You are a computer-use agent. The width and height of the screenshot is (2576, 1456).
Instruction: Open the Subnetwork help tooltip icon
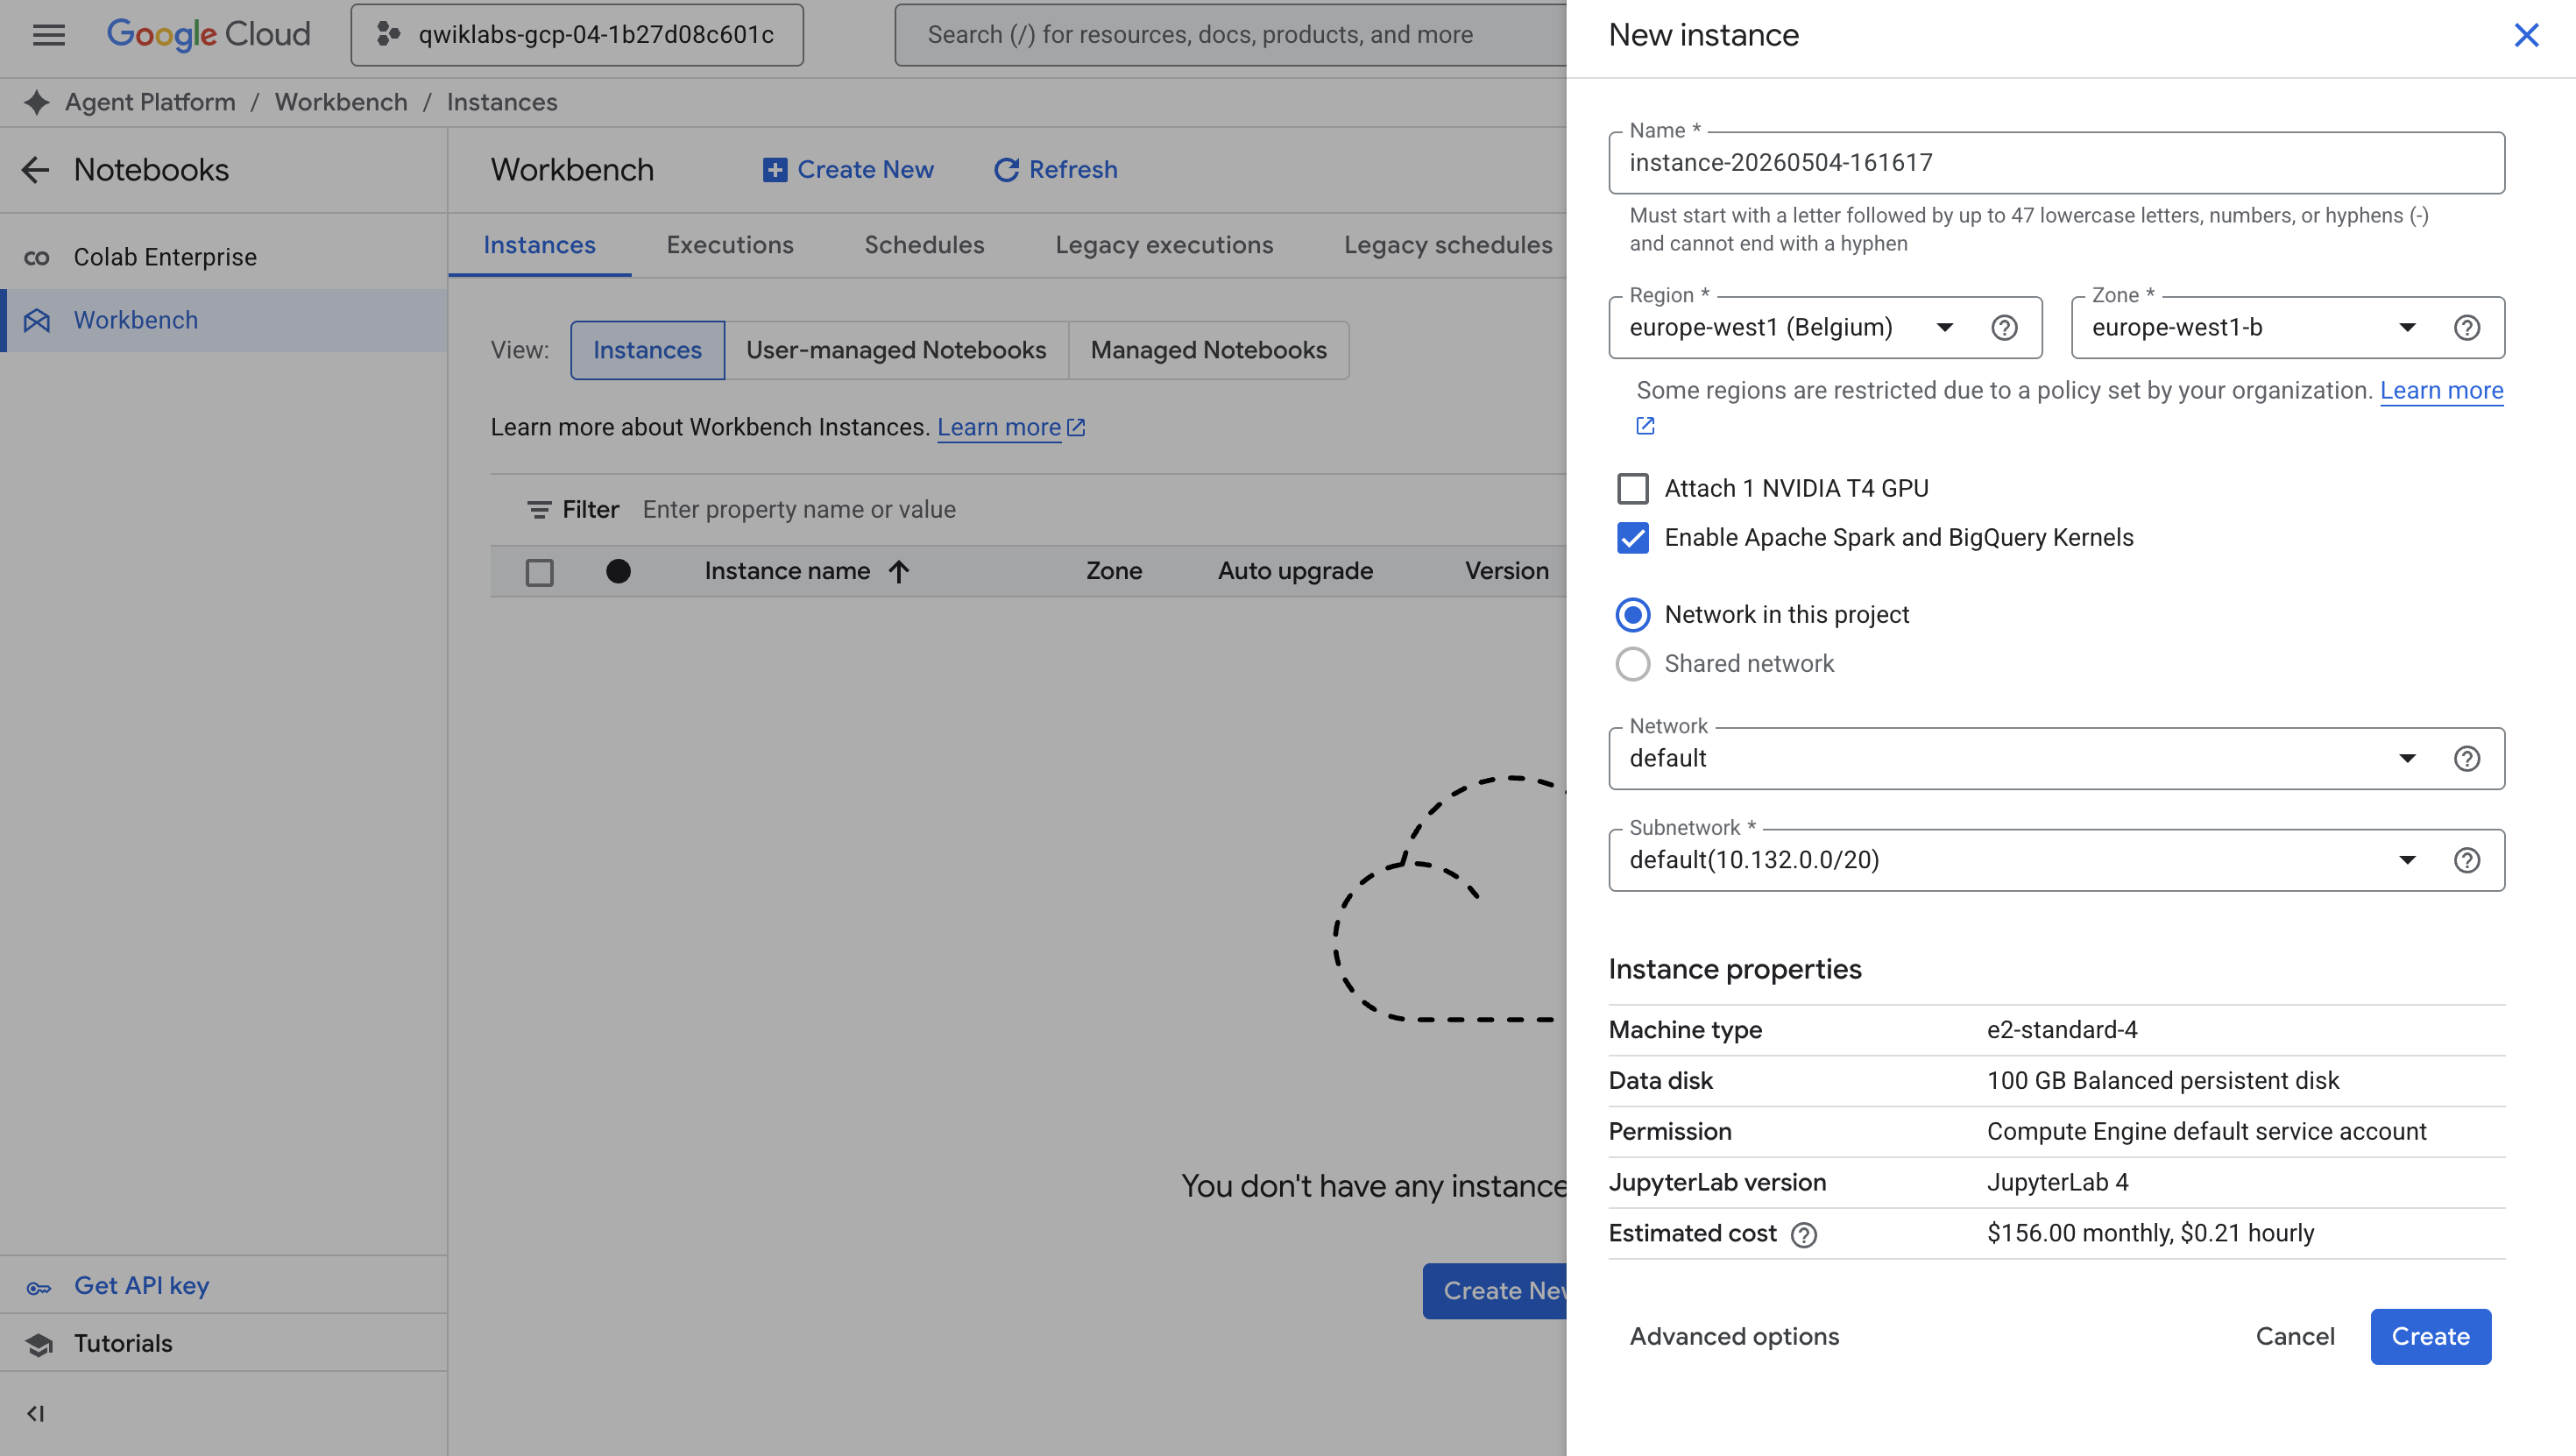tap(2467, 861)
